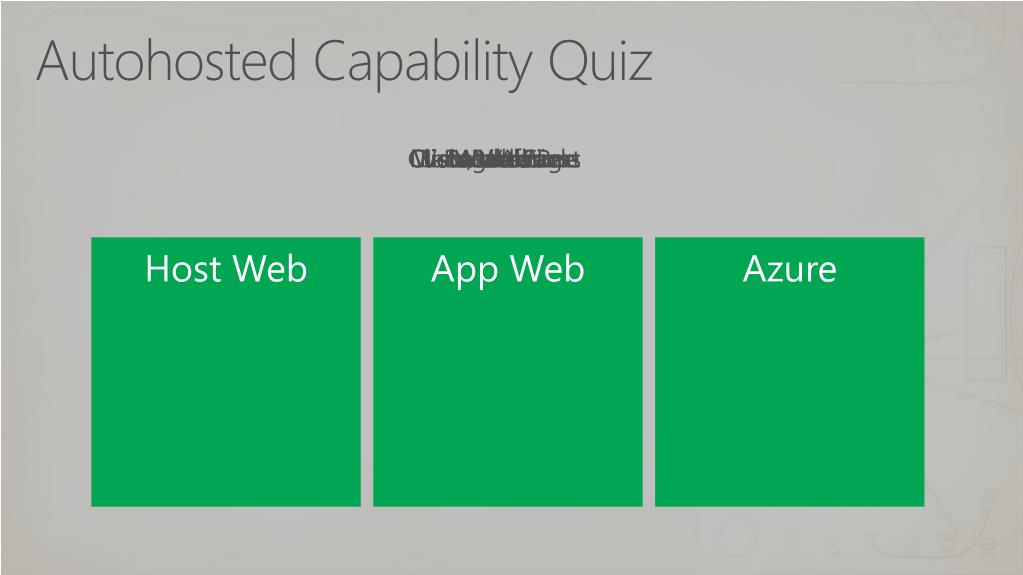
Task: Select the App Web green tile
Action: (508, 371)
